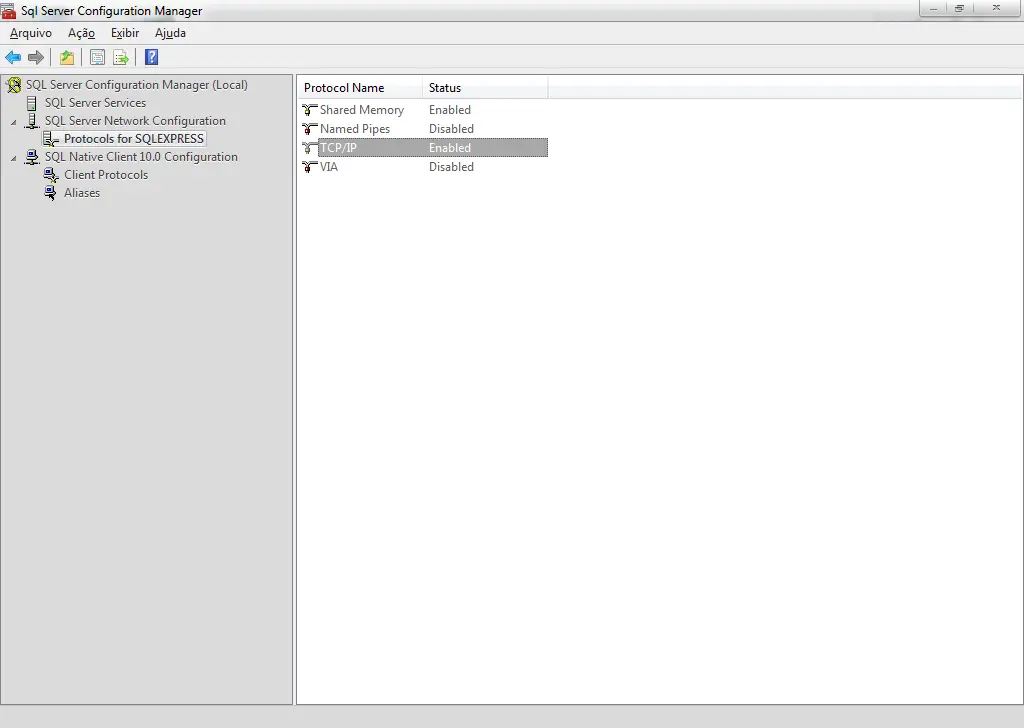Select SQL Server Configuration Manager (Local) root
This screenshot has width=1024, height=728.
click(136, 85)
